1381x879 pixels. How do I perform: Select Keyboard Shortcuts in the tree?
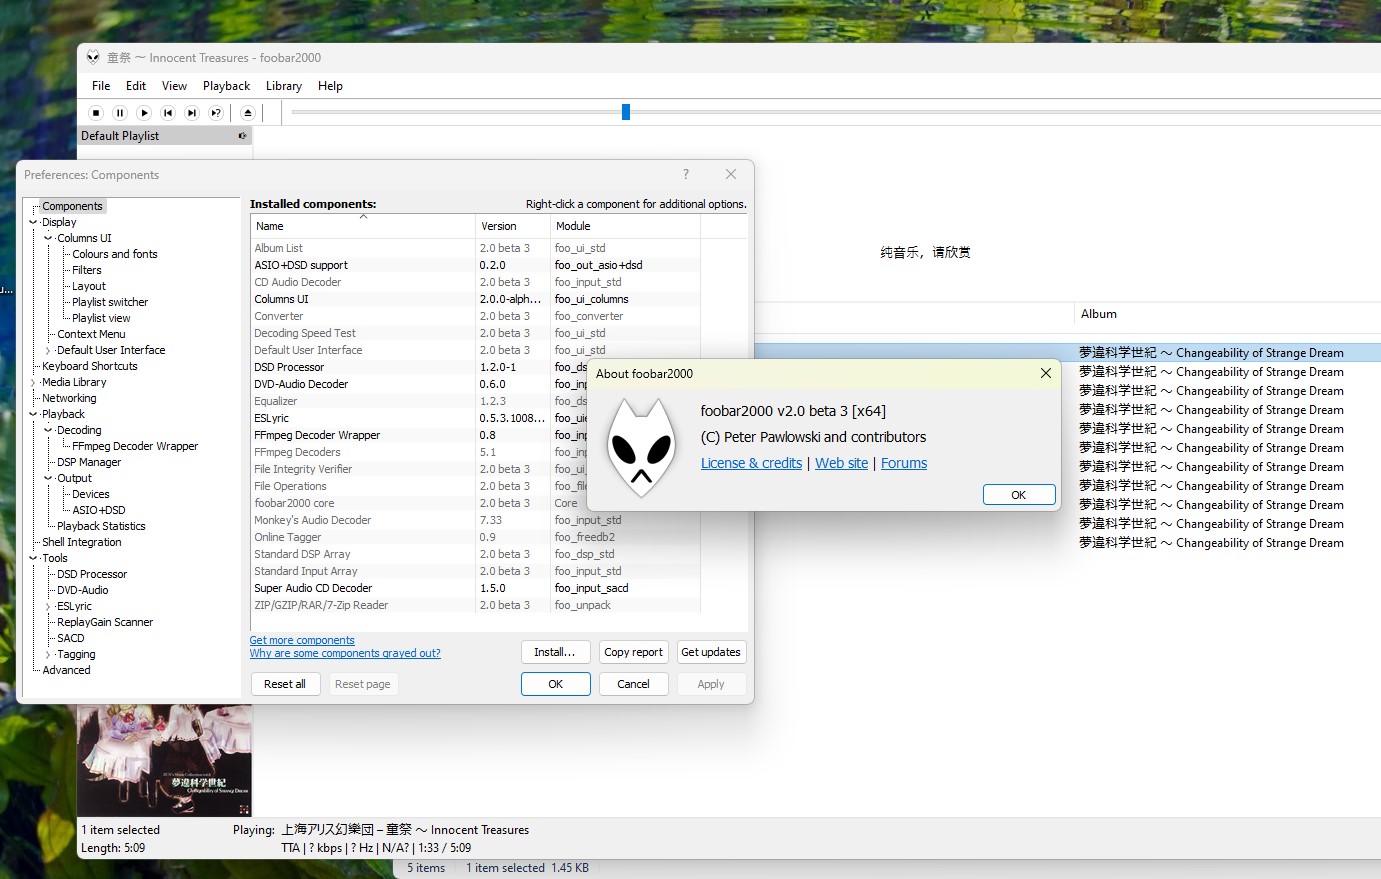tap(90, 366)
